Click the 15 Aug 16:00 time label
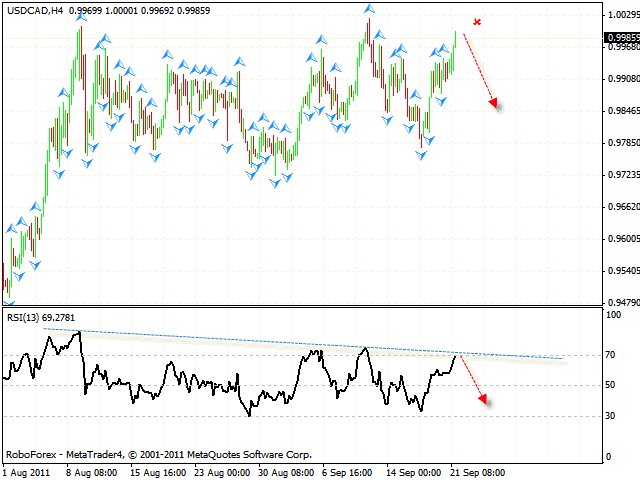This screenshot has width=640, height=480. tap(158, 473)
